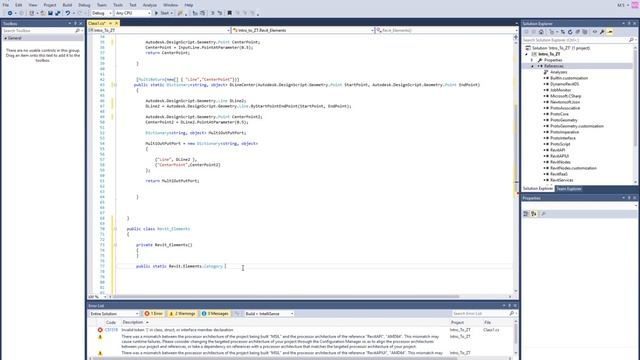Screen dimensions: 640x360
Task: Click the Open File toolbar icon
Action: point(43,13)
